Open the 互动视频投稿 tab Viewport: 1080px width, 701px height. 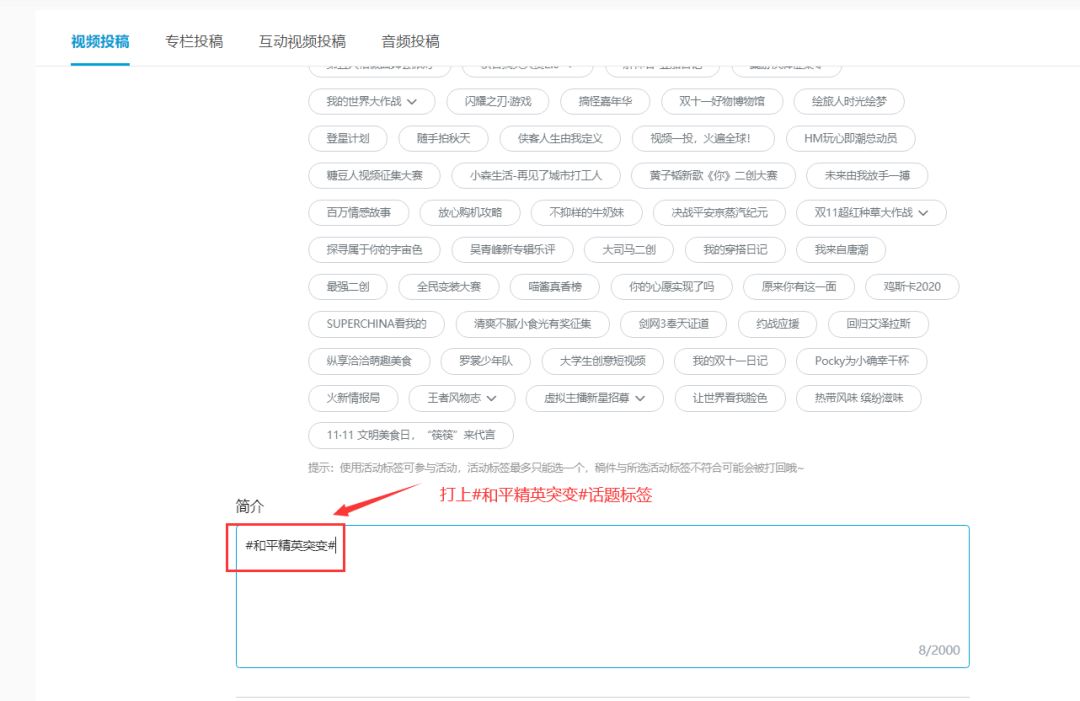pos(302,41)
